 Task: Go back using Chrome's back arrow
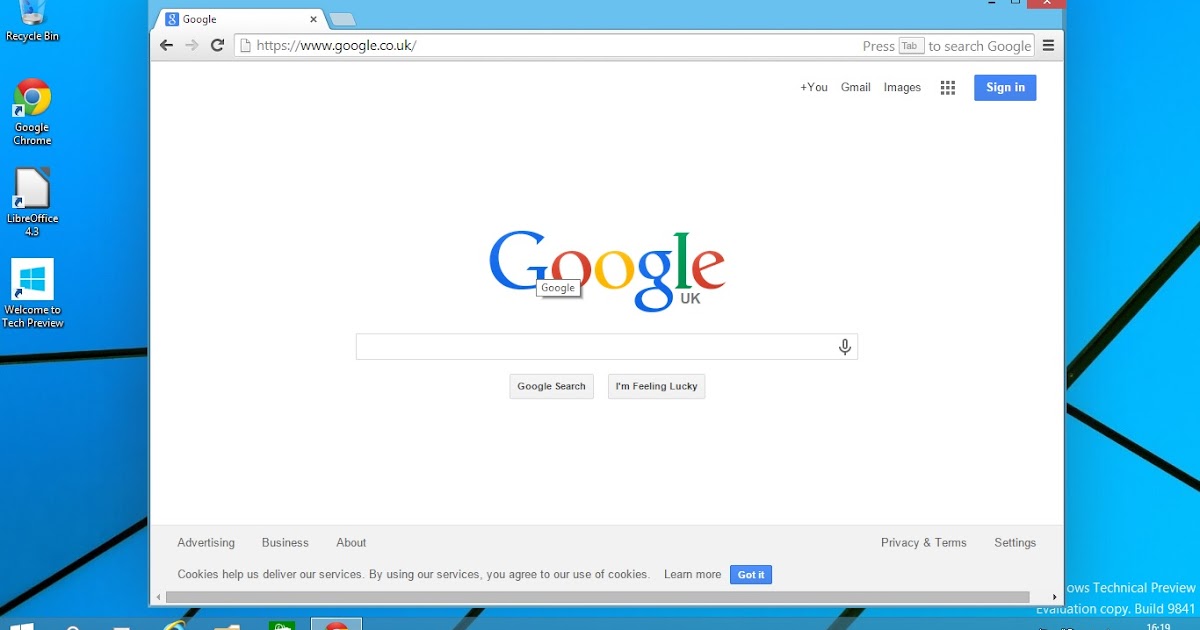[x=167, y=45]
